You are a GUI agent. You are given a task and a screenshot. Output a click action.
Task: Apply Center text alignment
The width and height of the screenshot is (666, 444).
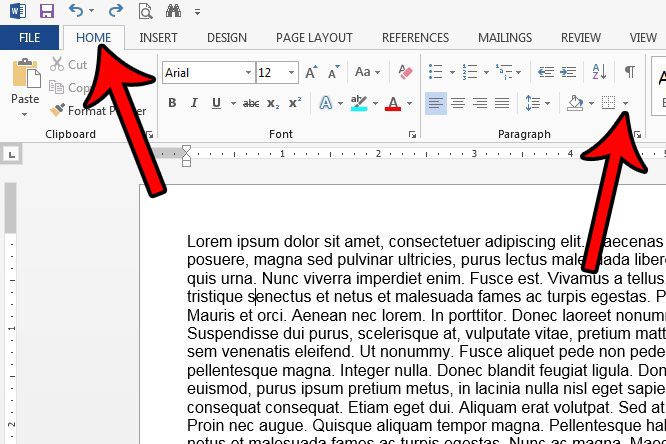point(458,103)
